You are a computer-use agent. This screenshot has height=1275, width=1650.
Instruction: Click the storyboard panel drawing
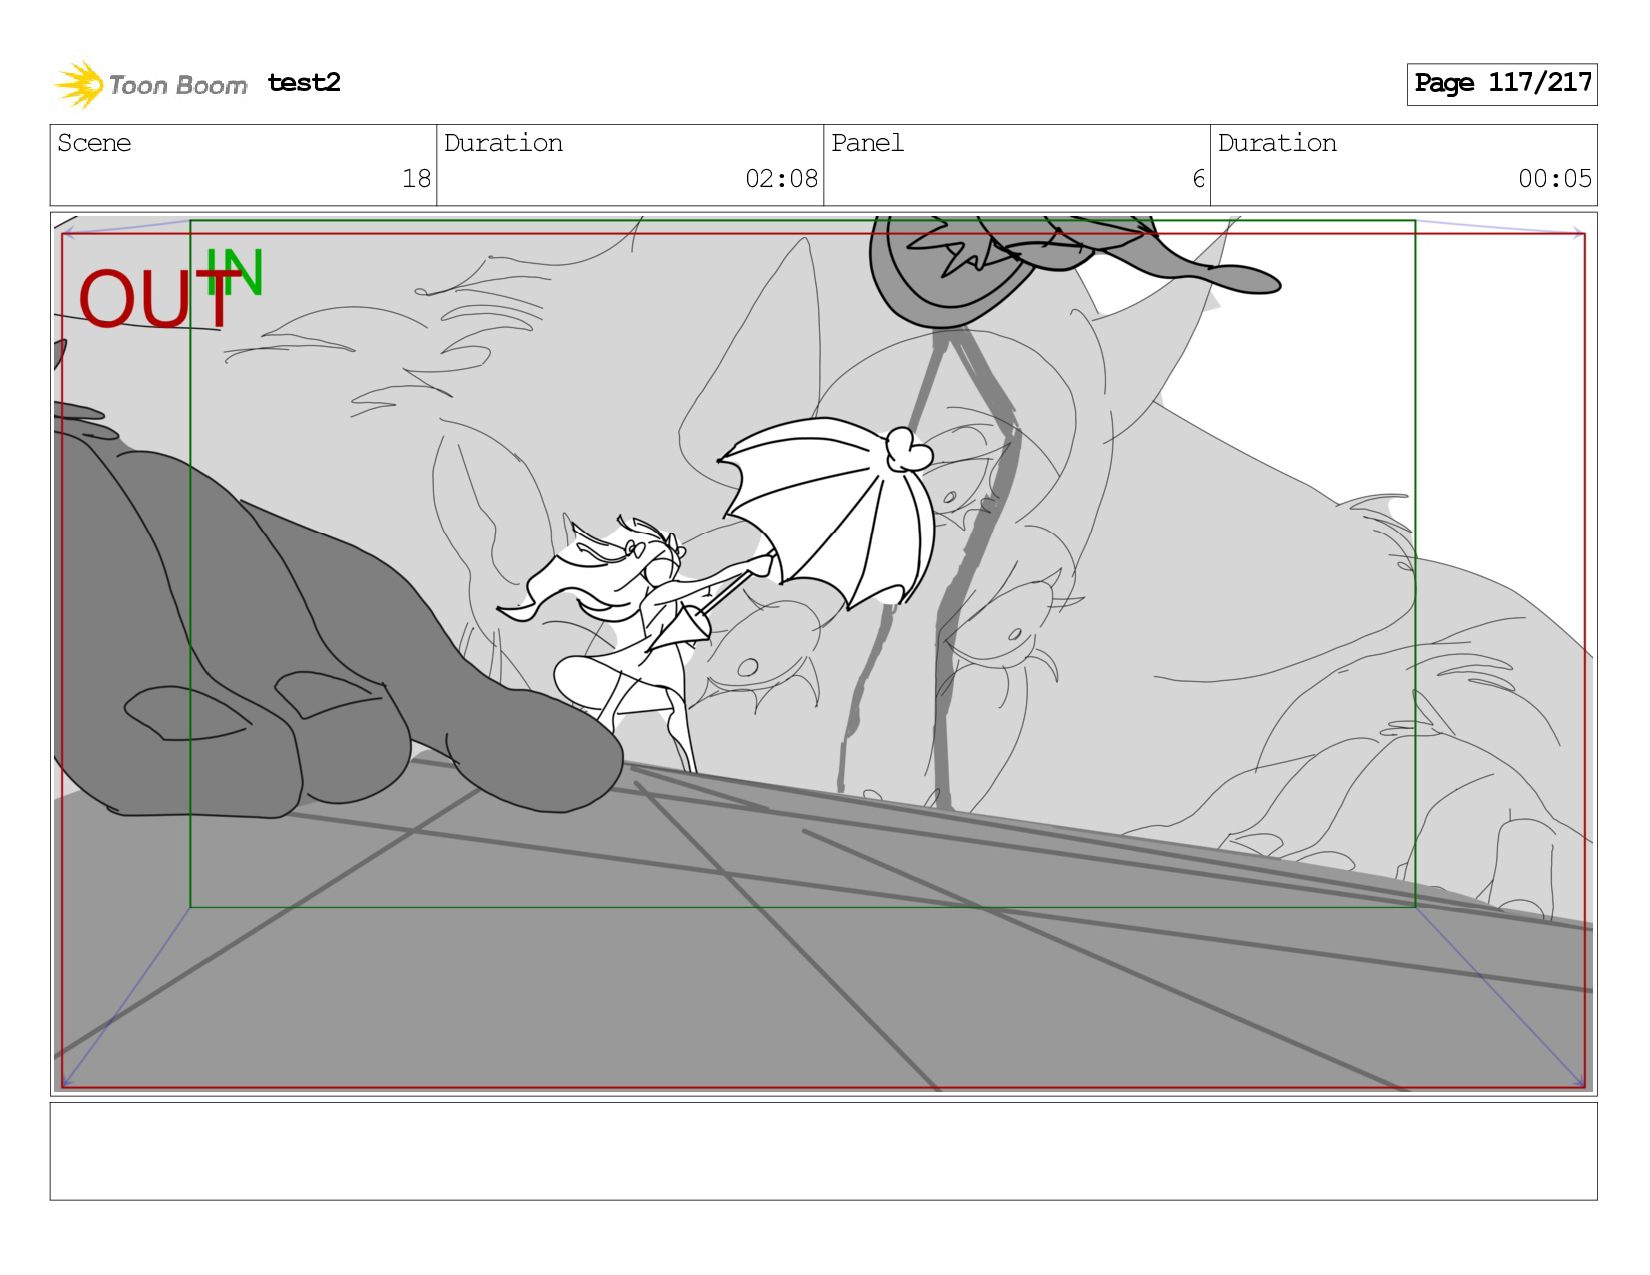pyautogui.click(x=824, y=654)
